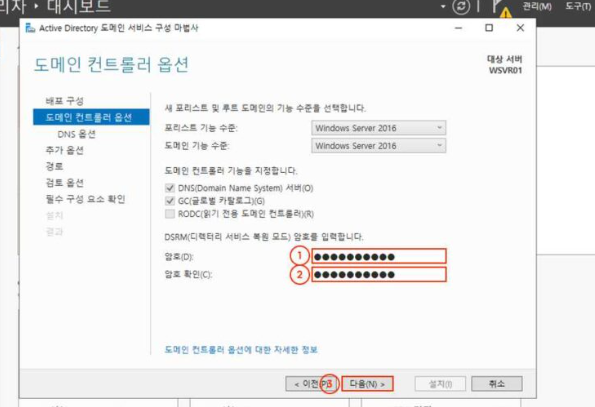This screenshot has height=407, width=595.
Task: Open the dropdown arrow beside the refresh icon
Action: 443,6
